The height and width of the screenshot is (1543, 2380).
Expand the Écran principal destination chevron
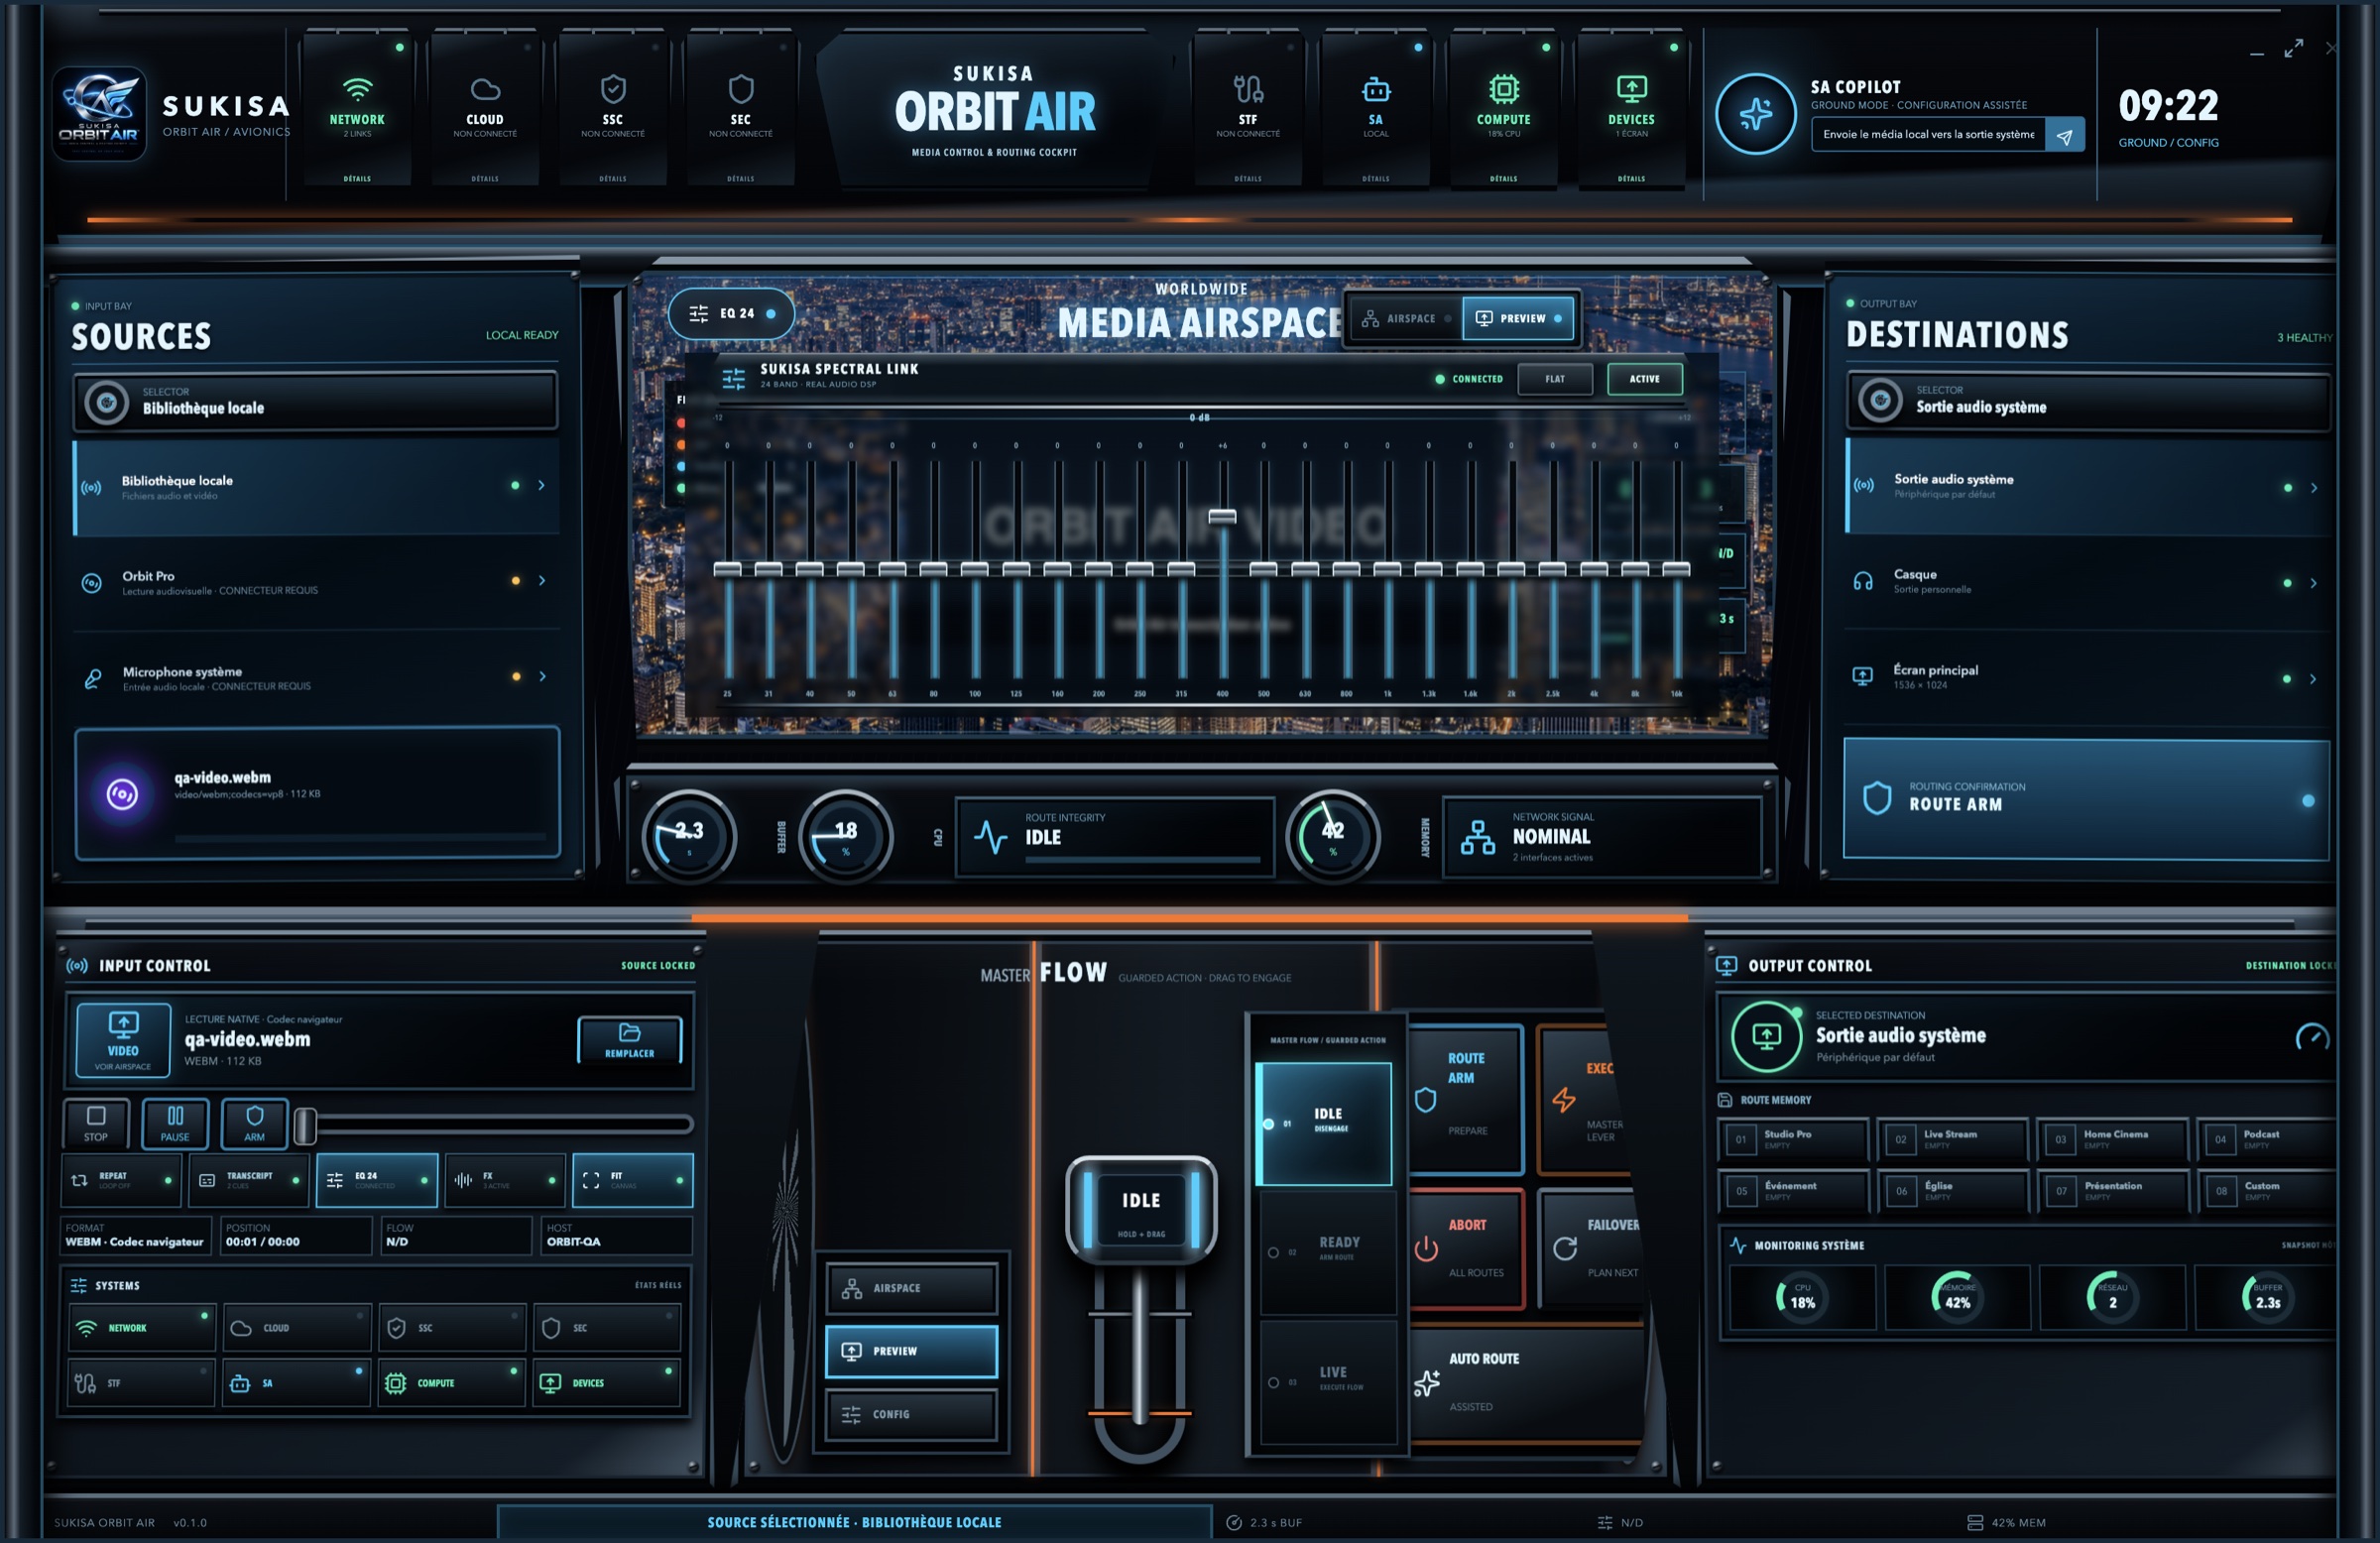[2313, 679]
